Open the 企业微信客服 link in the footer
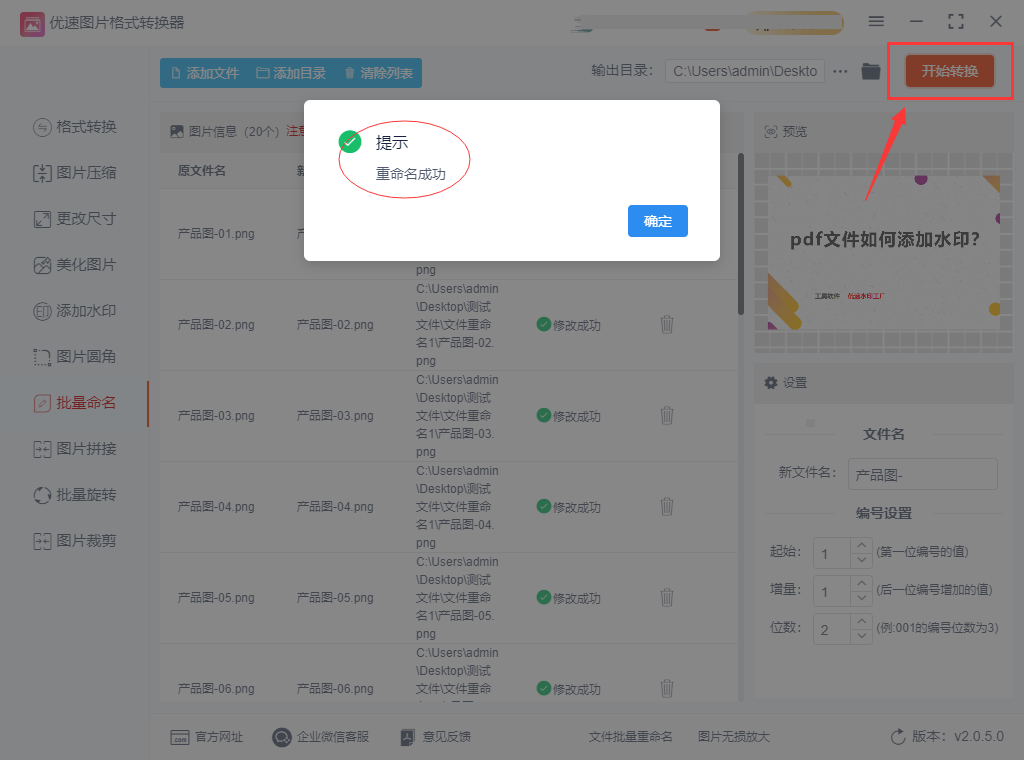This screenshot has height=760, width=1024. tap(321, 737)
